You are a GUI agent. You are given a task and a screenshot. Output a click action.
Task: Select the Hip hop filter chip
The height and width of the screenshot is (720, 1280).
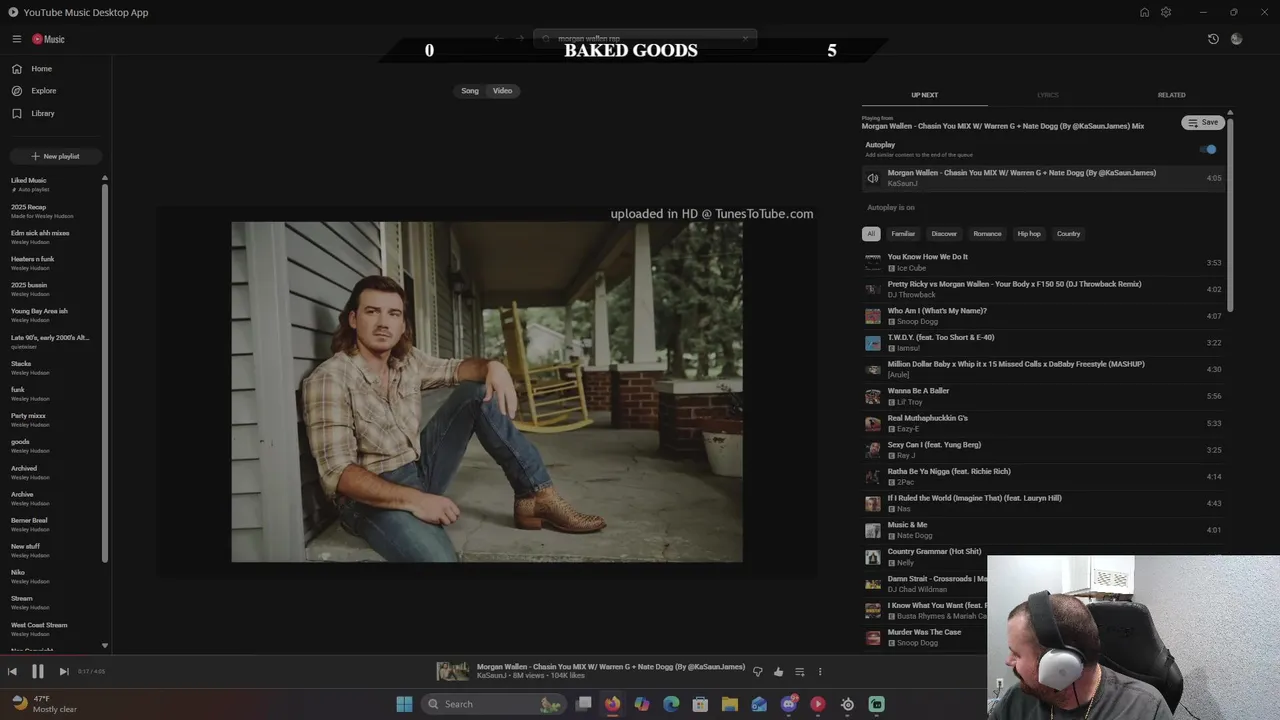tap(1029, 234)
